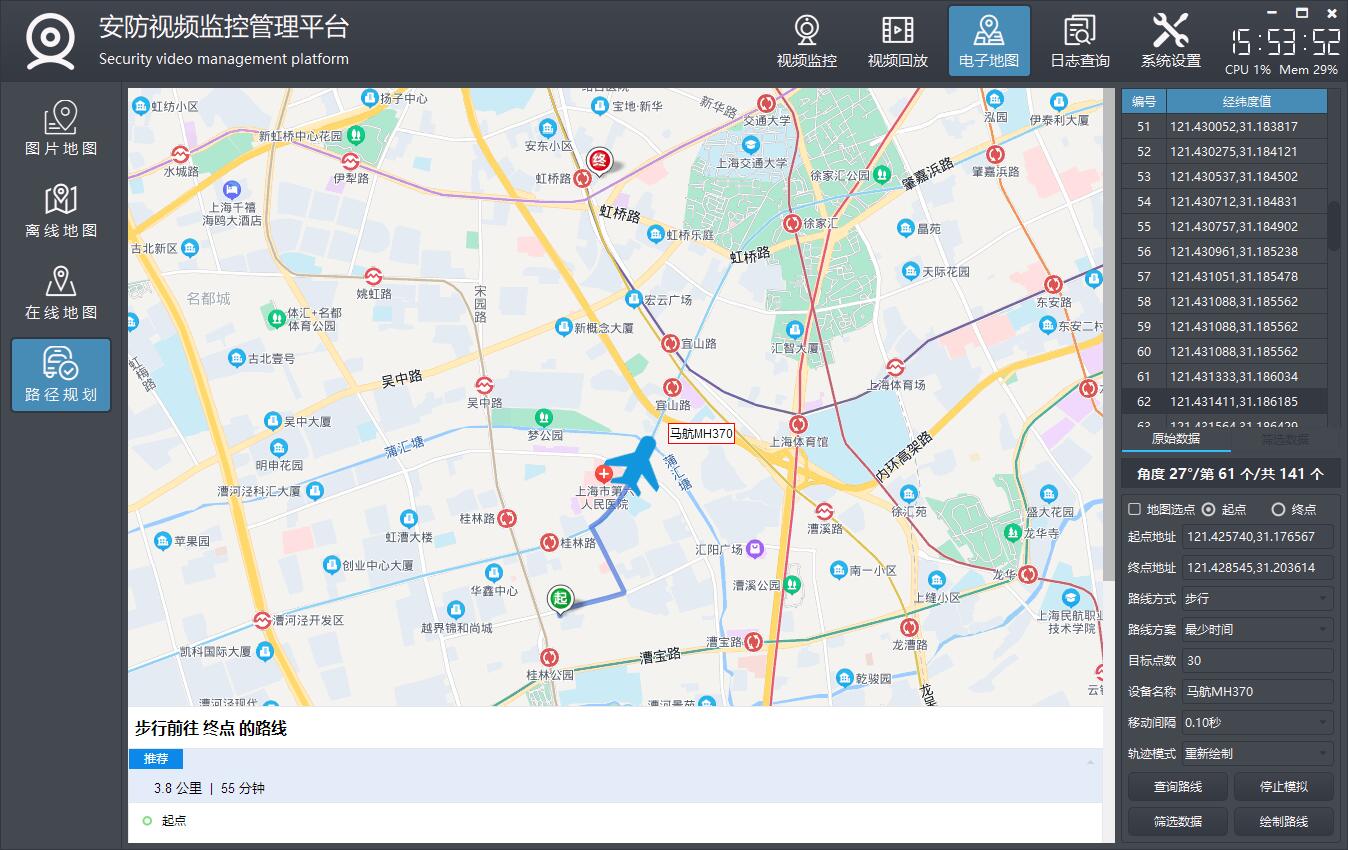Click the coordinate table's vertical scrollbar
This screenshot has height=850, width=1348.
[x=1333, y=225]
